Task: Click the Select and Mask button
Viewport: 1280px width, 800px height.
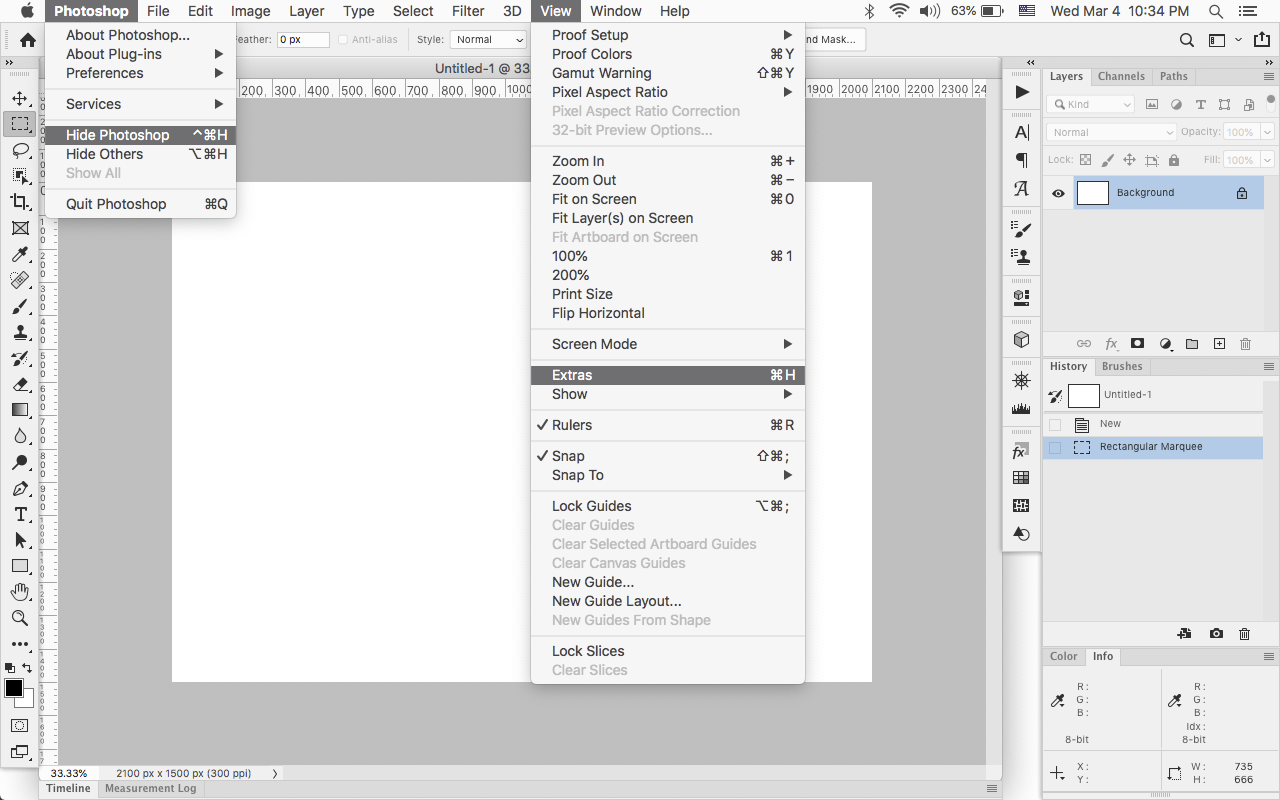Action: (834, 40)
